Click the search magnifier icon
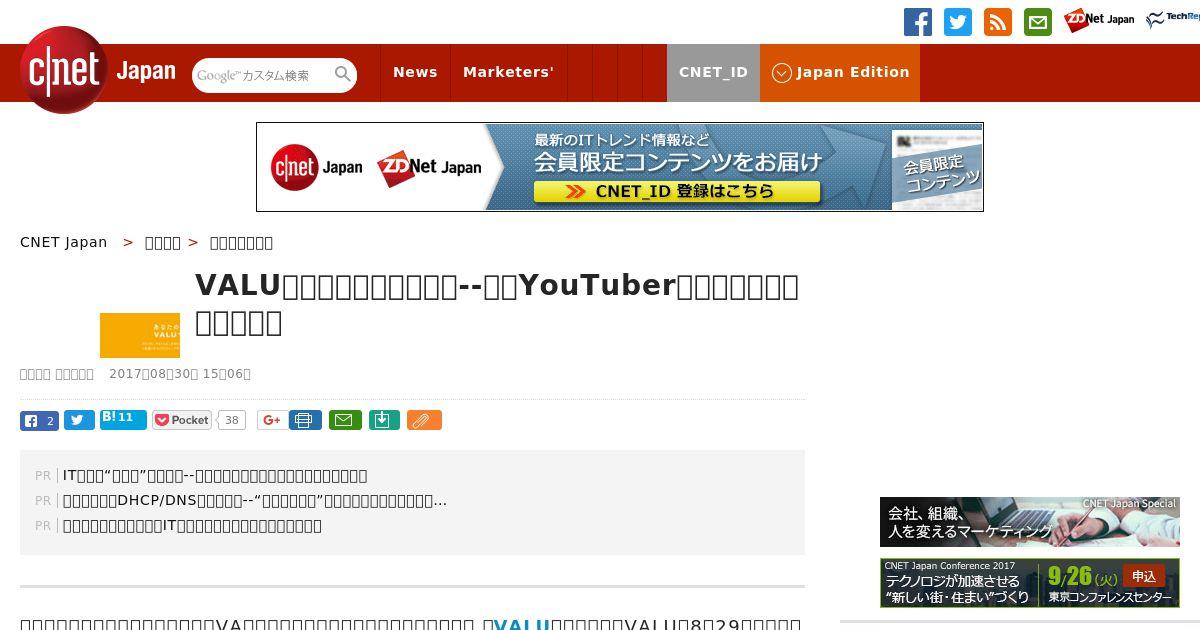1200x630 pixels. (x=343, y=74)
